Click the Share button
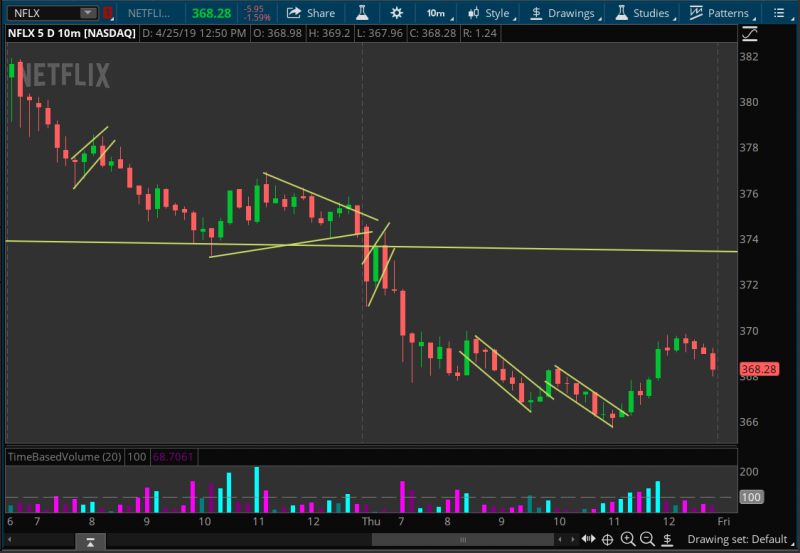 click(x=311, y=13)
